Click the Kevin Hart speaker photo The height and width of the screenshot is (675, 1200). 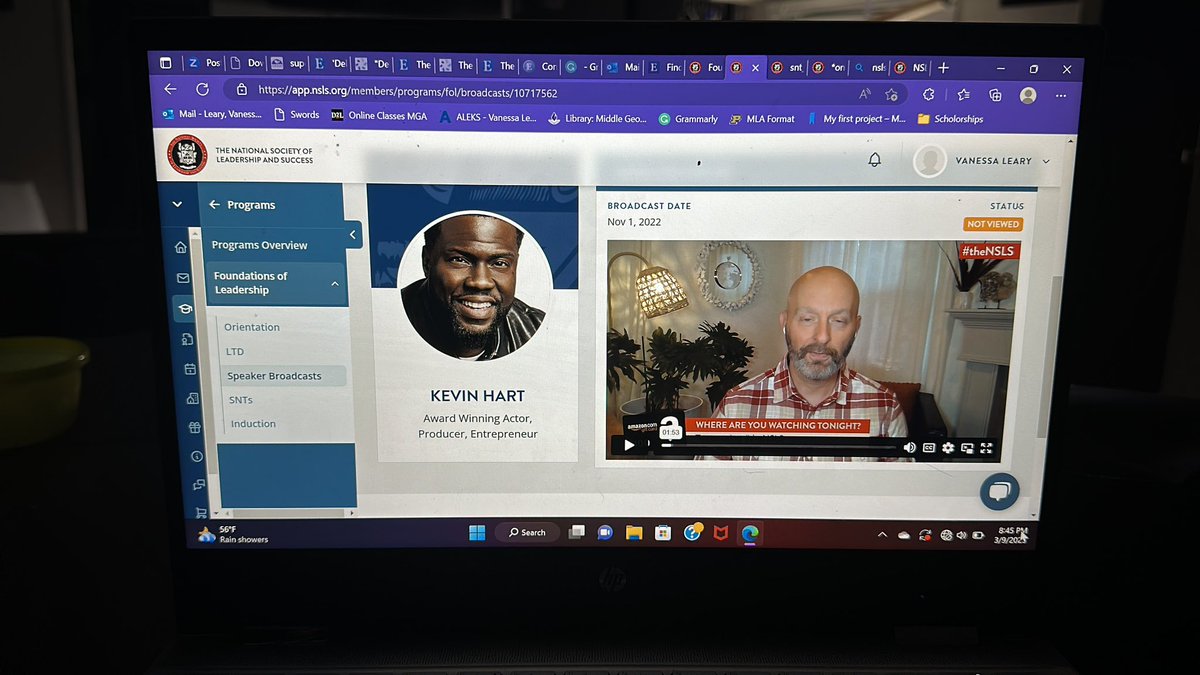475,286
